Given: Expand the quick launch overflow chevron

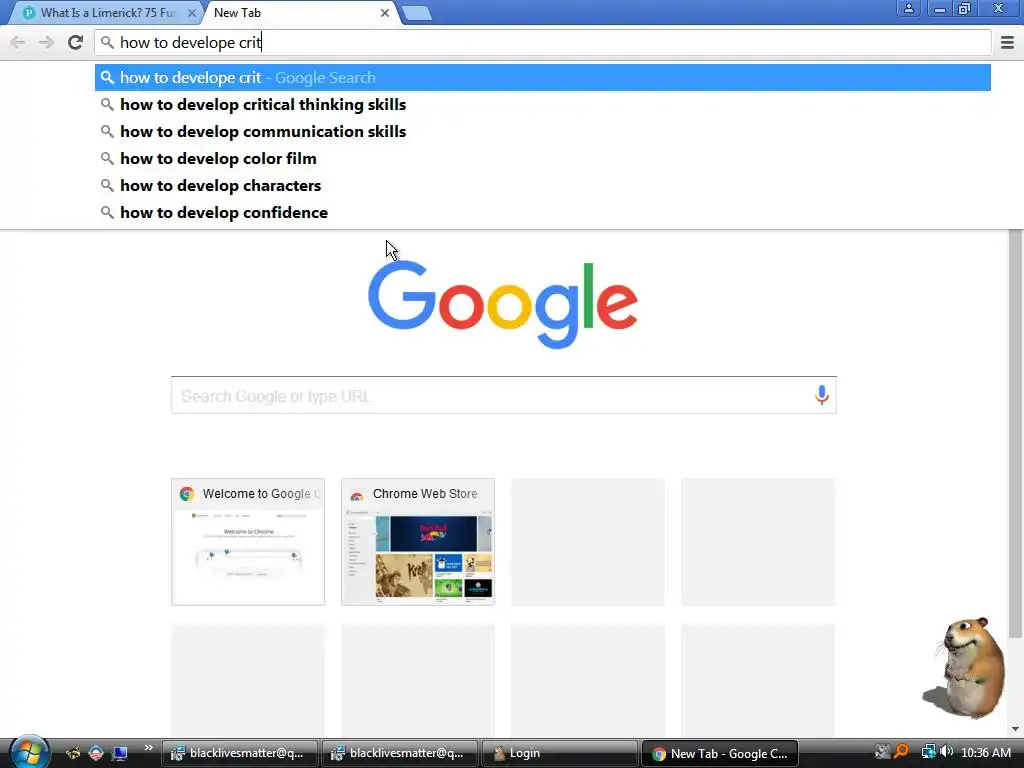Looking at the screenshot, I should (148, 748).
